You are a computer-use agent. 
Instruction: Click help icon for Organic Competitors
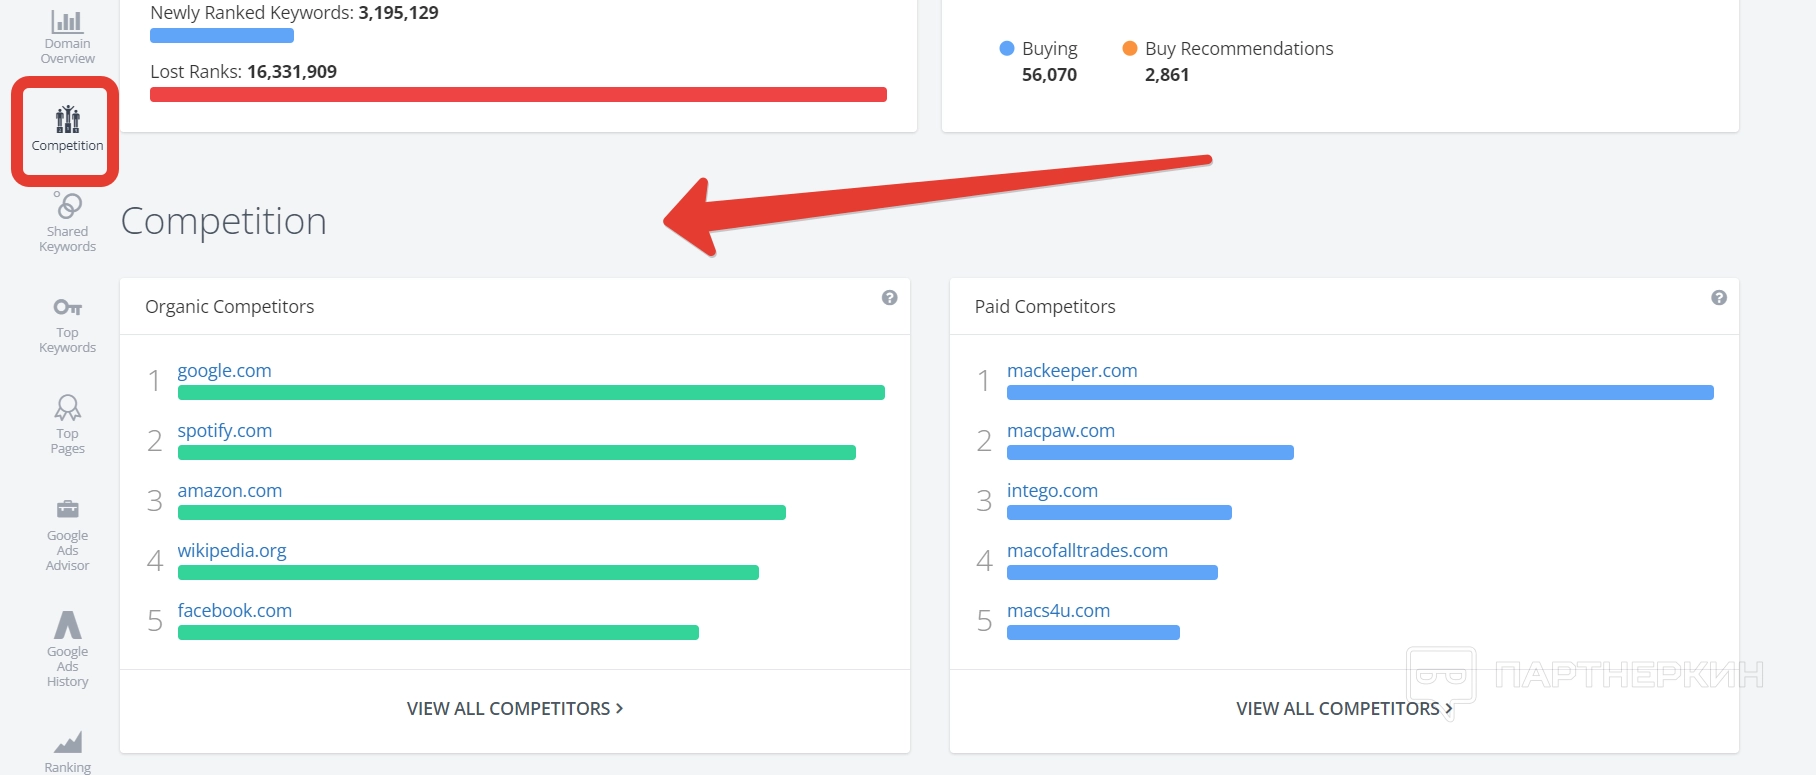click(x=889, y=298)
